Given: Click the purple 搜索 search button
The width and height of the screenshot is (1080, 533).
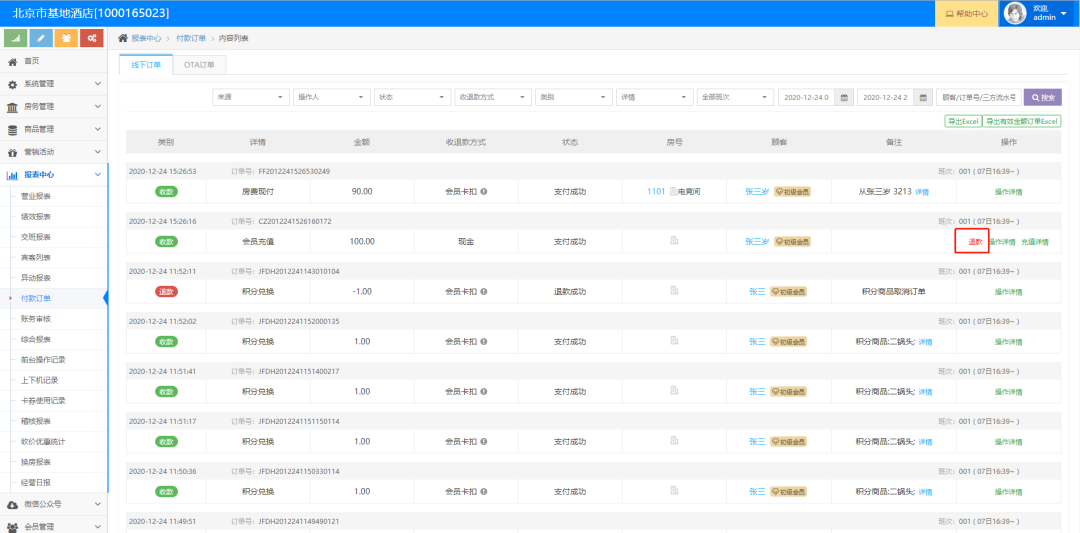Looking at the screenshot, I should click(x=1043, y=97).
